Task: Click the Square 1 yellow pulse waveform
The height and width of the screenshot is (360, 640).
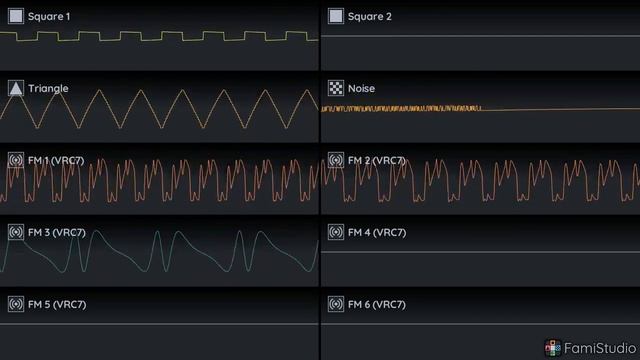Action: point(159,36)
